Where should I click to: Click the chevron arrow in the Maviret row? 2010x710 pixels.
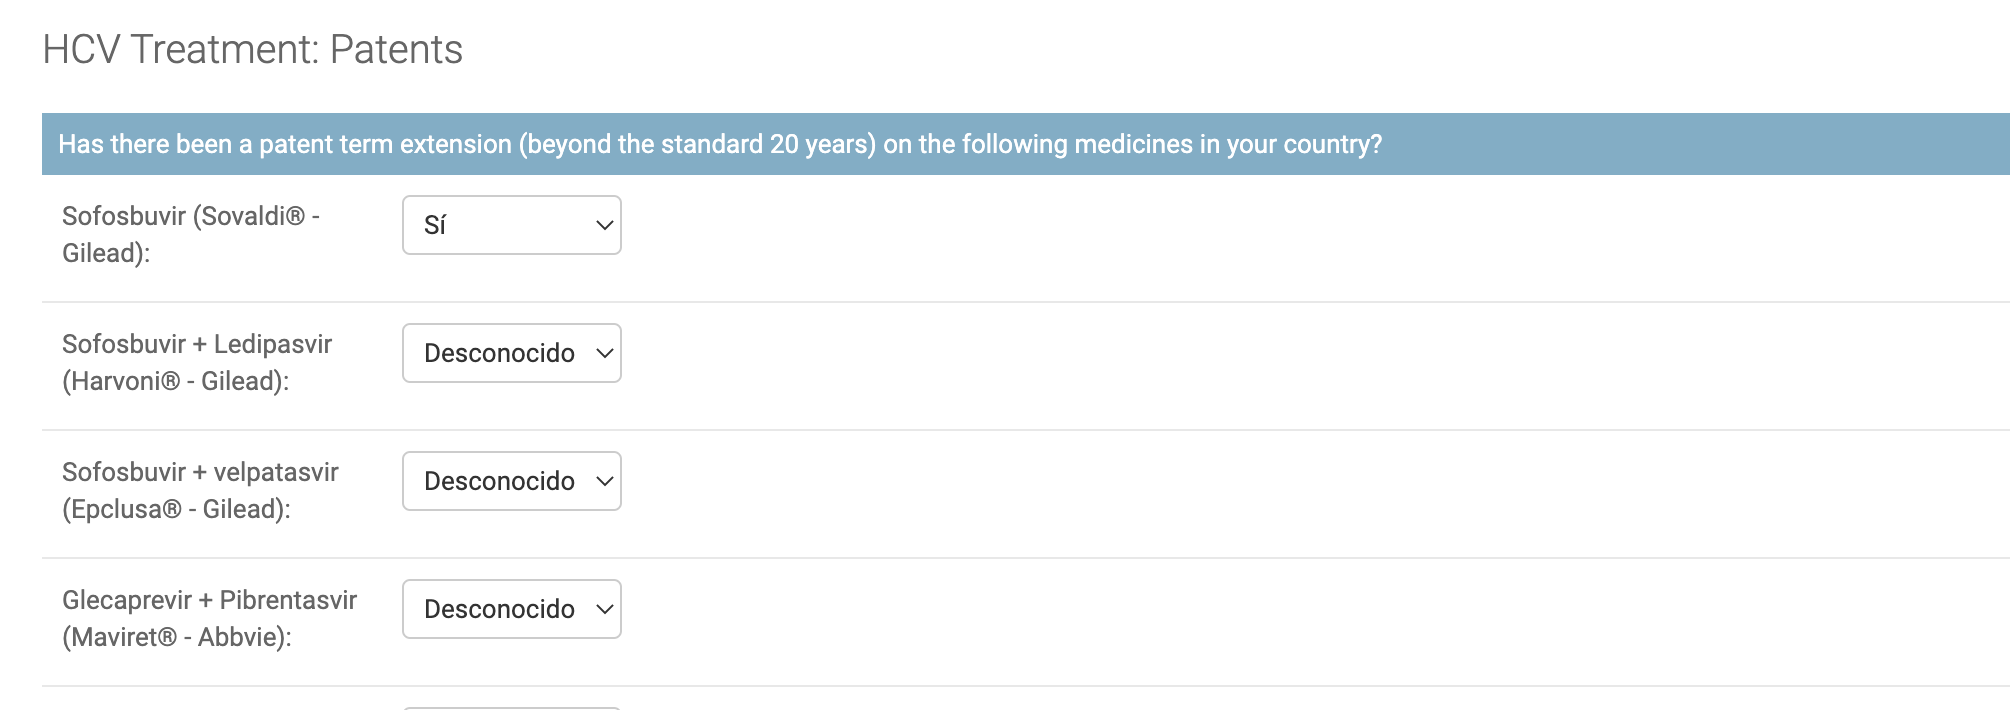(604, 609)
